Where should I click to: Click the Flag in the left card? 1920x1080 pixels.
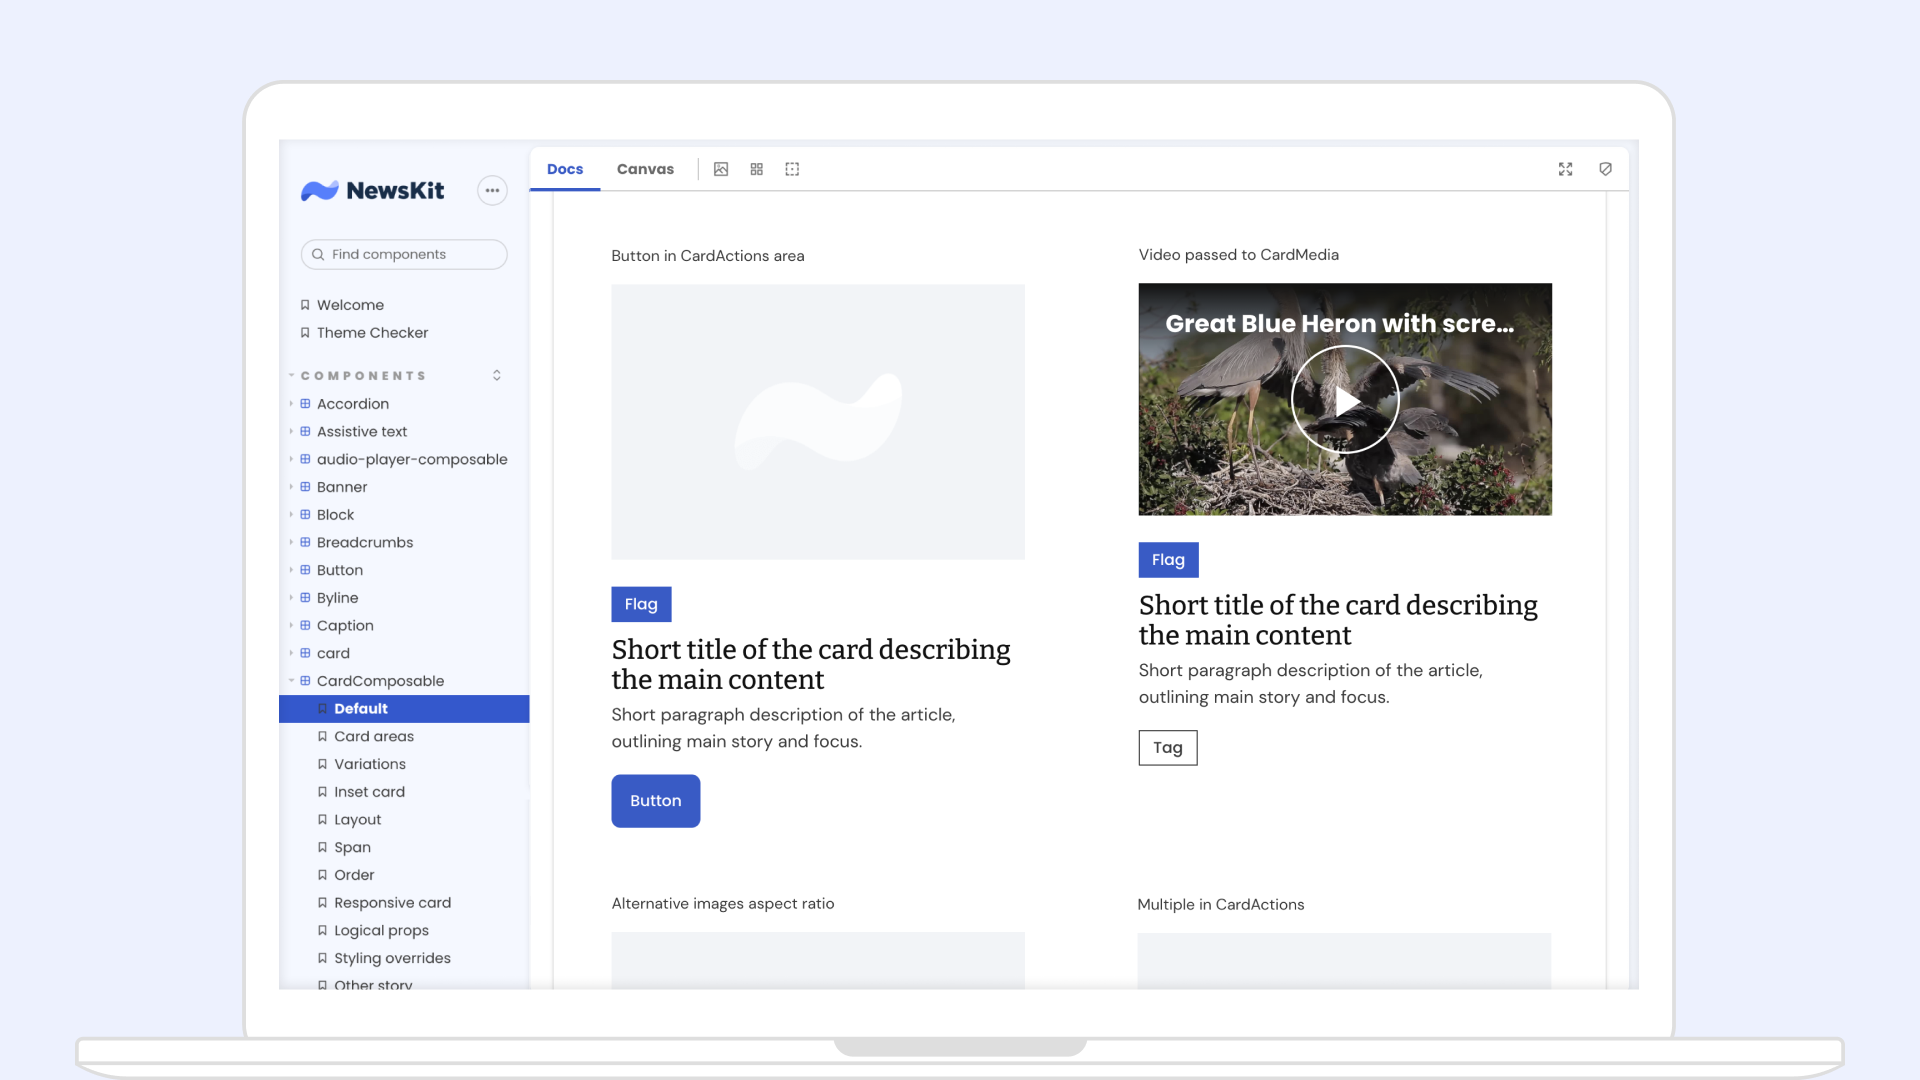tap(641, 604)
